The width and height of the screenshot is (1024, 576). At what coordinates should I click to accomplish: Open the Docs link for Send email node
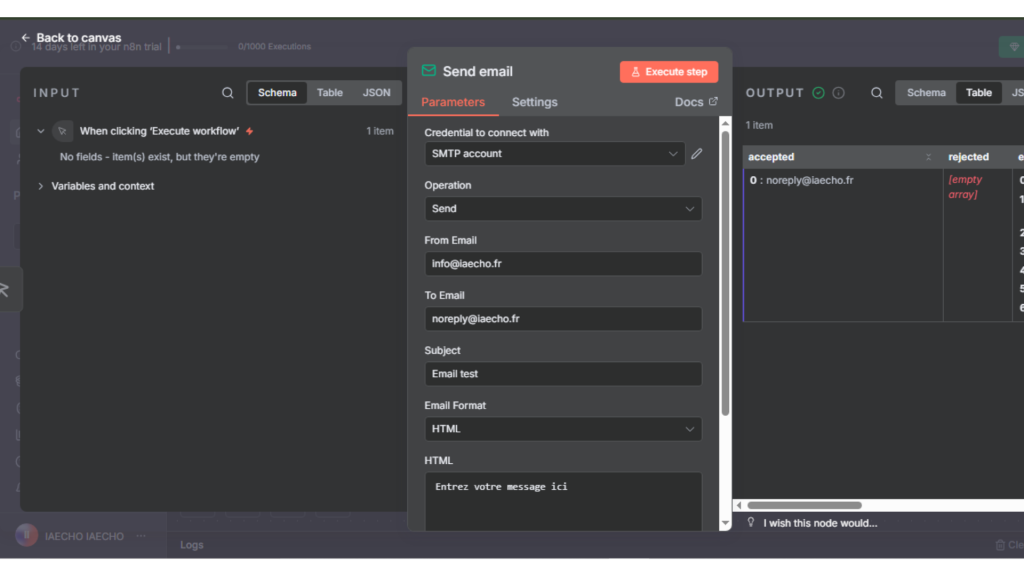click(695, 101)
